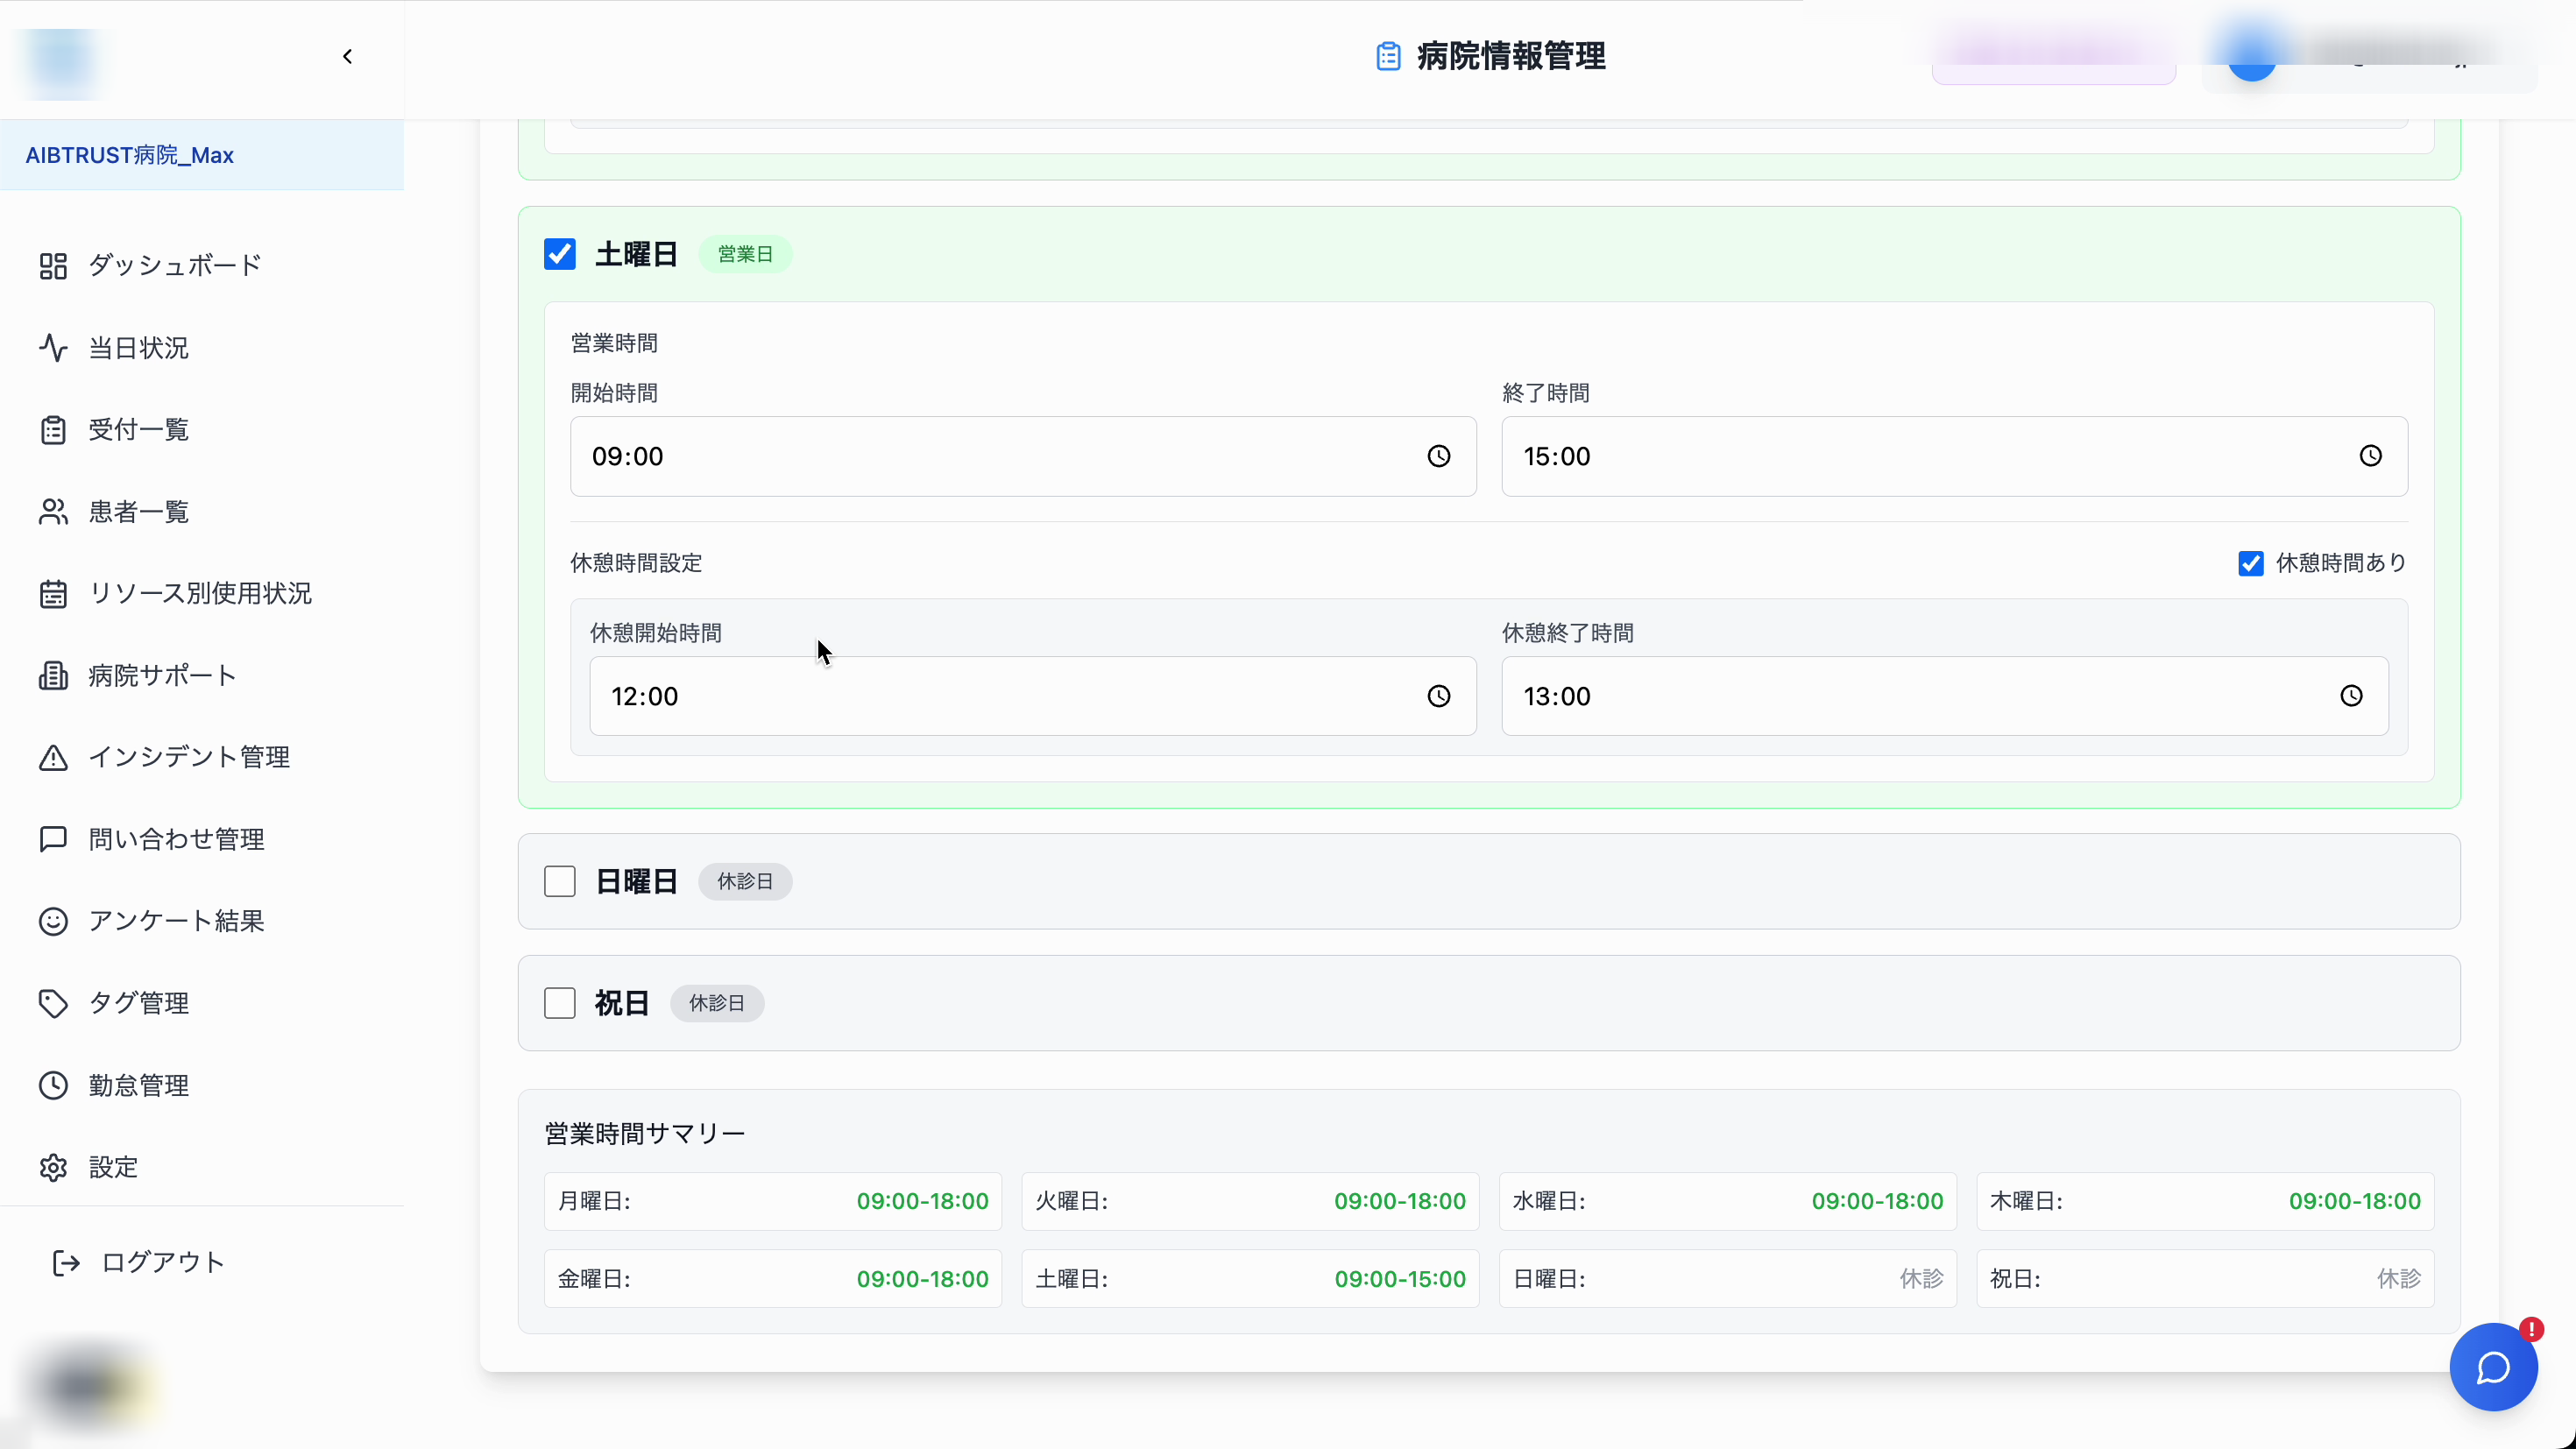
Task: Open the 終了時間 time picker for 15:00
Action: coord(2371,456)
